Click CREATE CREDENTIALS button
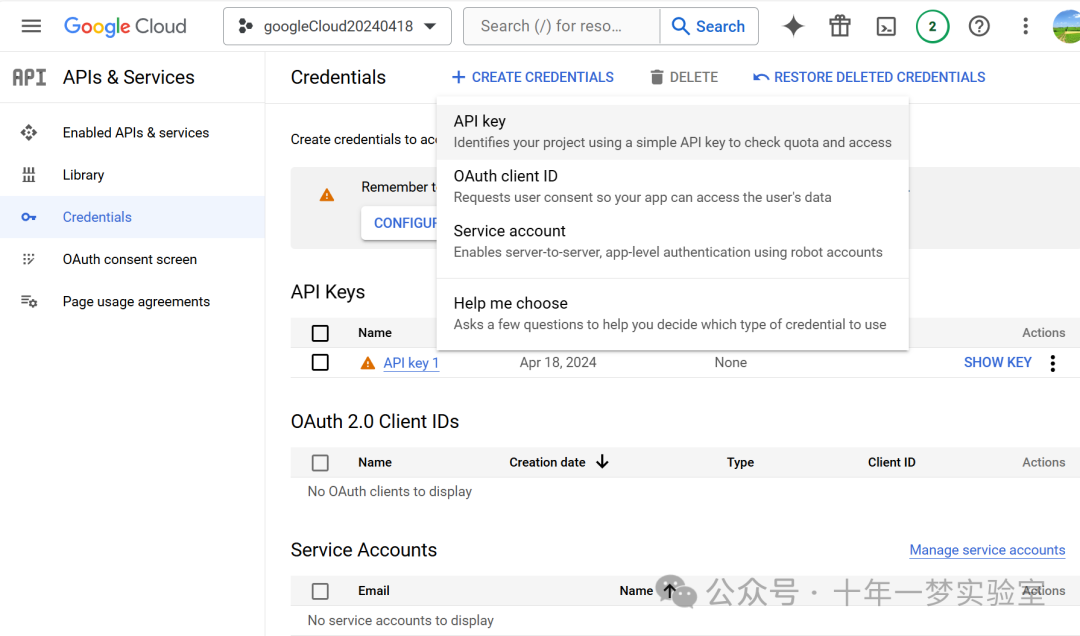This screenshot has width=1080, height=636. click(x=532, y=77)
